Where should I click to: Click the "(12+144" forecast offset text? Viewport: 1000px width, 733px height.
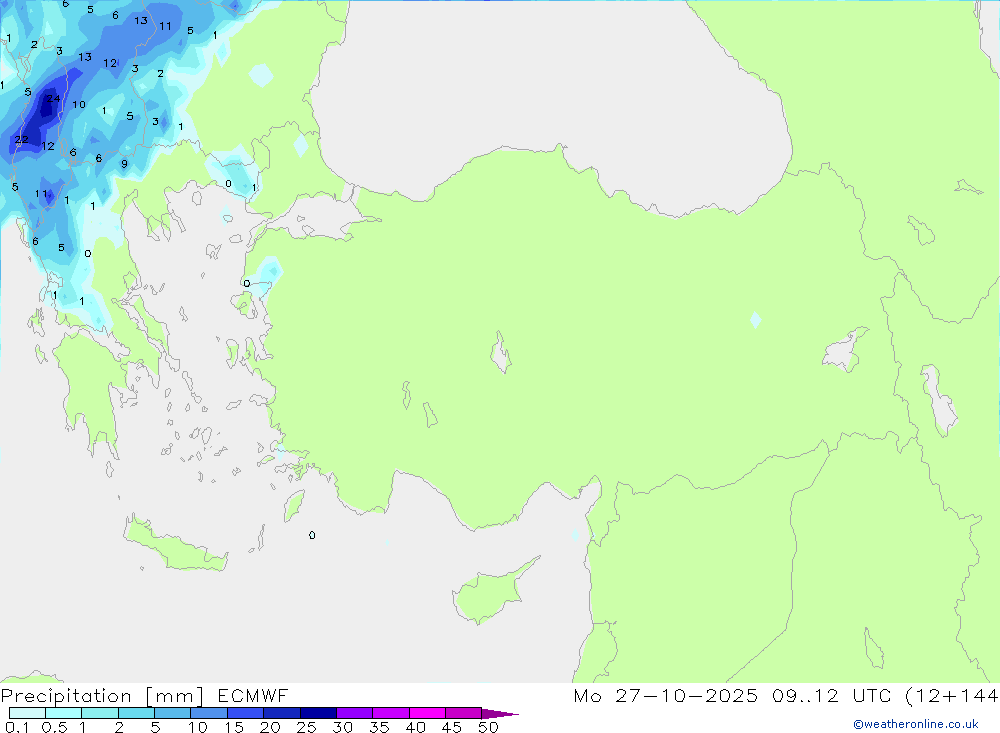pyautogui.click(x=952, y=695)
